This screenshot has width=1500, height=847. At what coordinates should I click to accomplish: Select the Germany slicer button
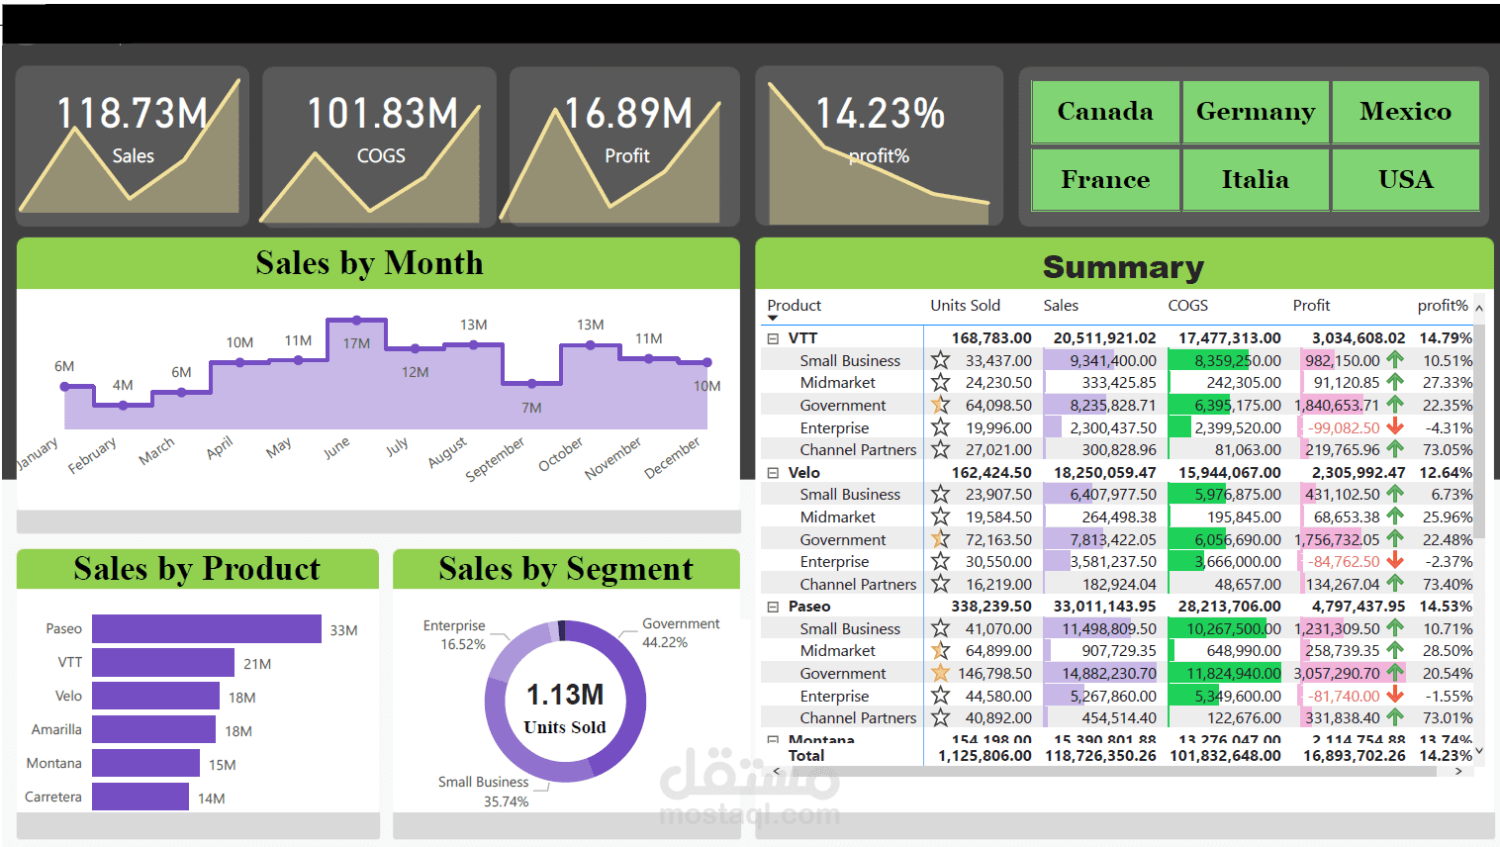tap(1255, 112)
